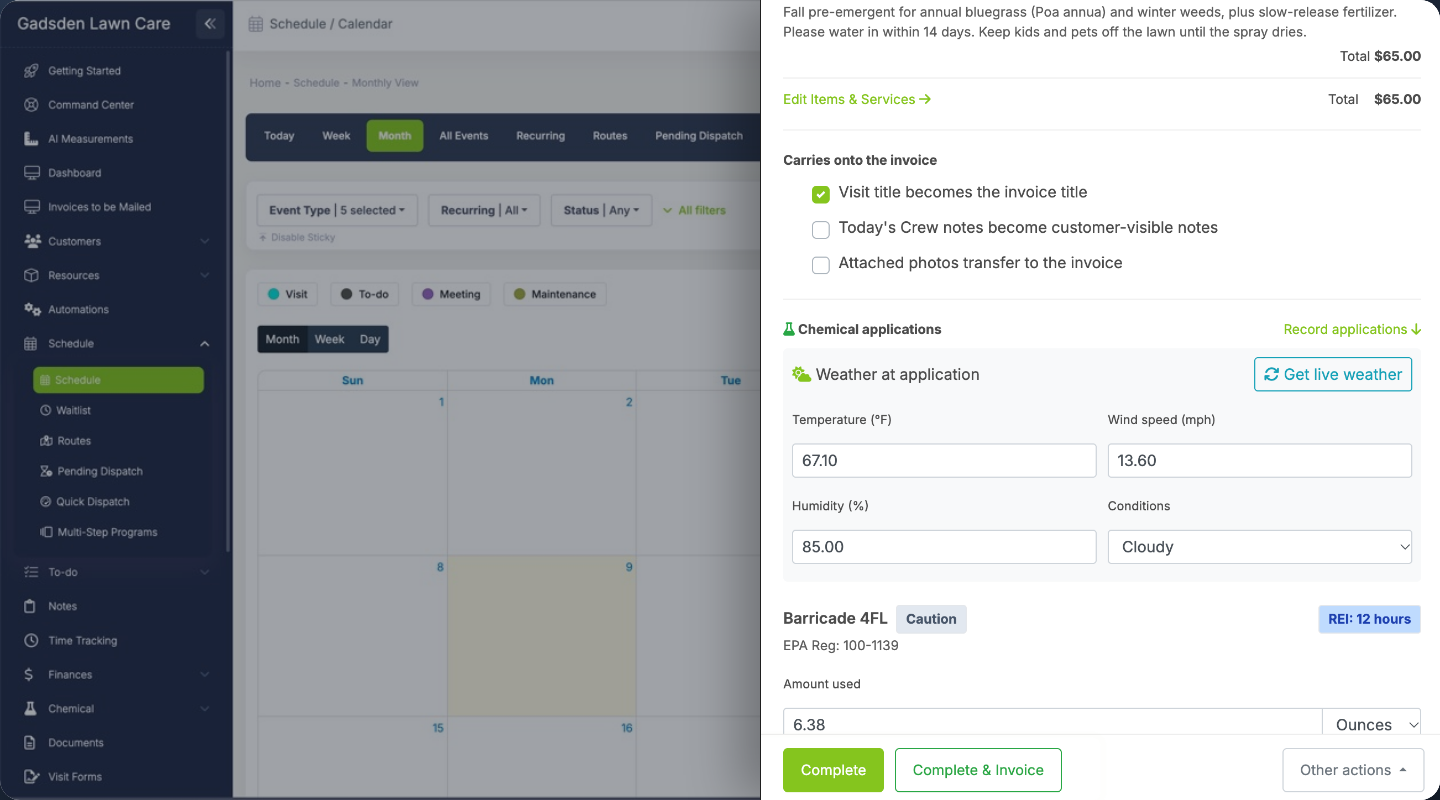Click the Time Tracking clock icon
This screenshot has width=1440, height=800.
32,640
